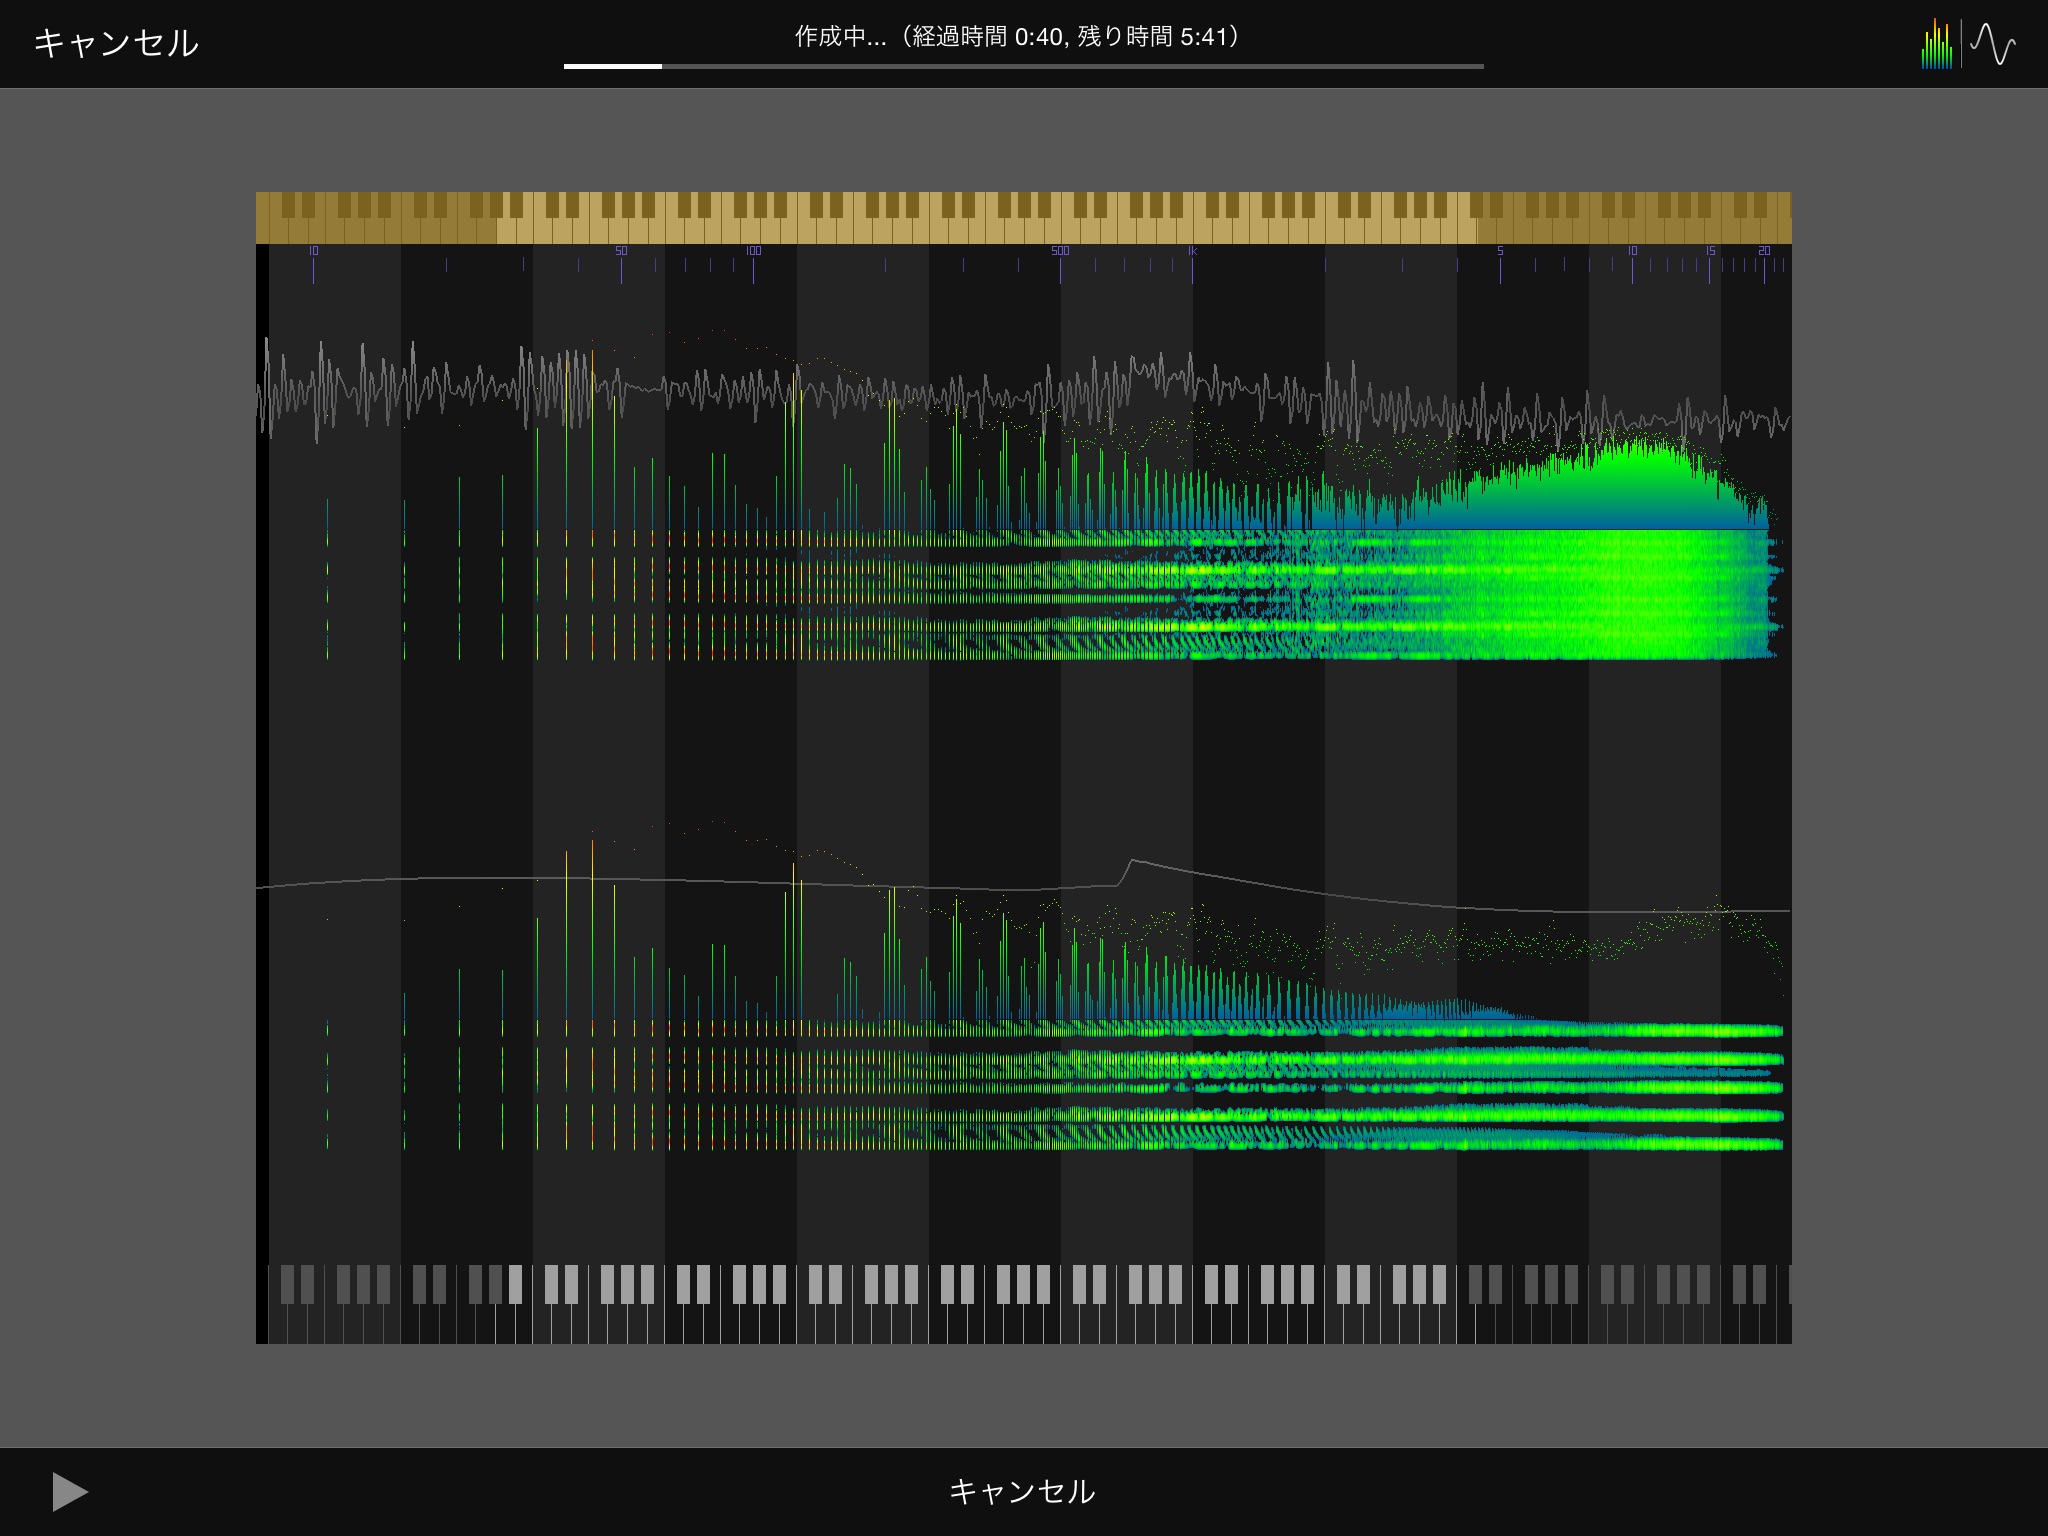
Task: Tap the golden piano keyboard strip
Action: pos(1023,217)
